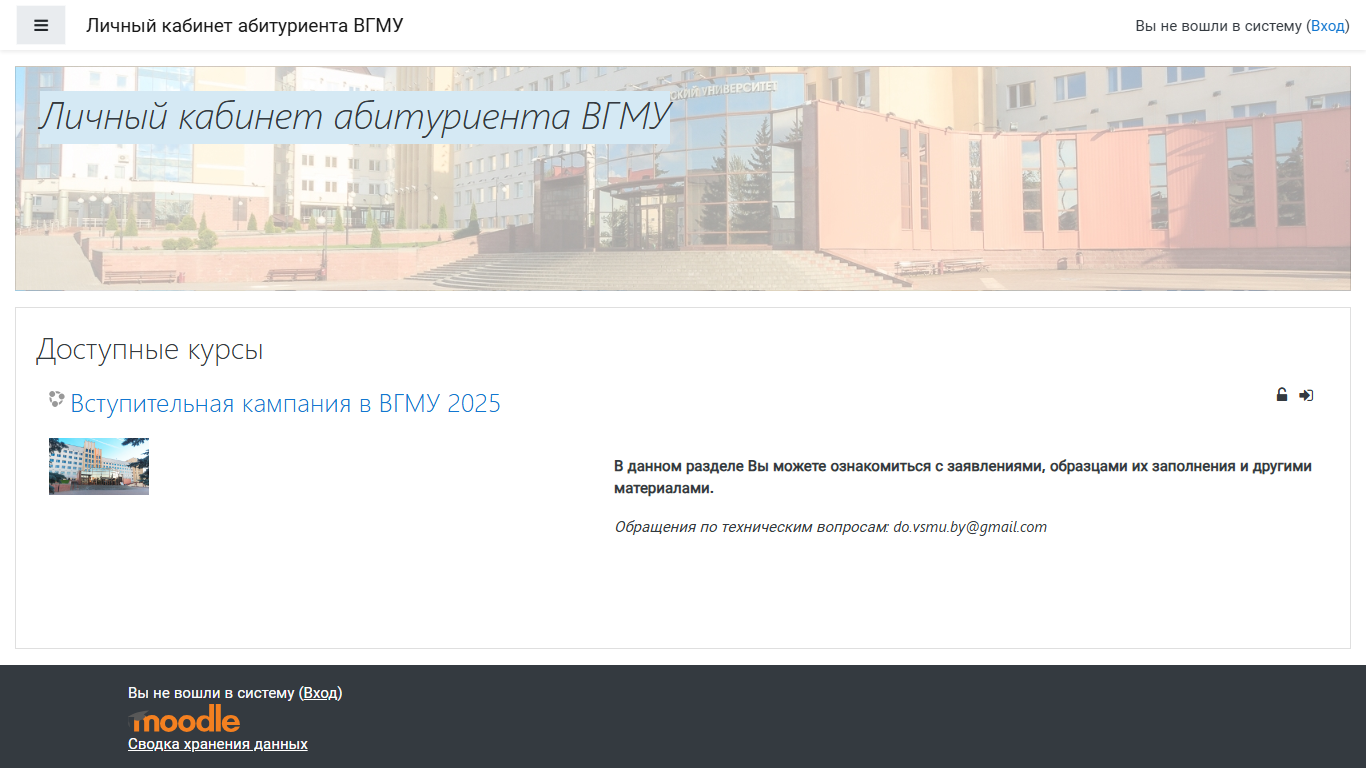Screen dimensions: 1366x768
Task: Click the footer text Вы не вошли в систему
Action: point(211,693)
